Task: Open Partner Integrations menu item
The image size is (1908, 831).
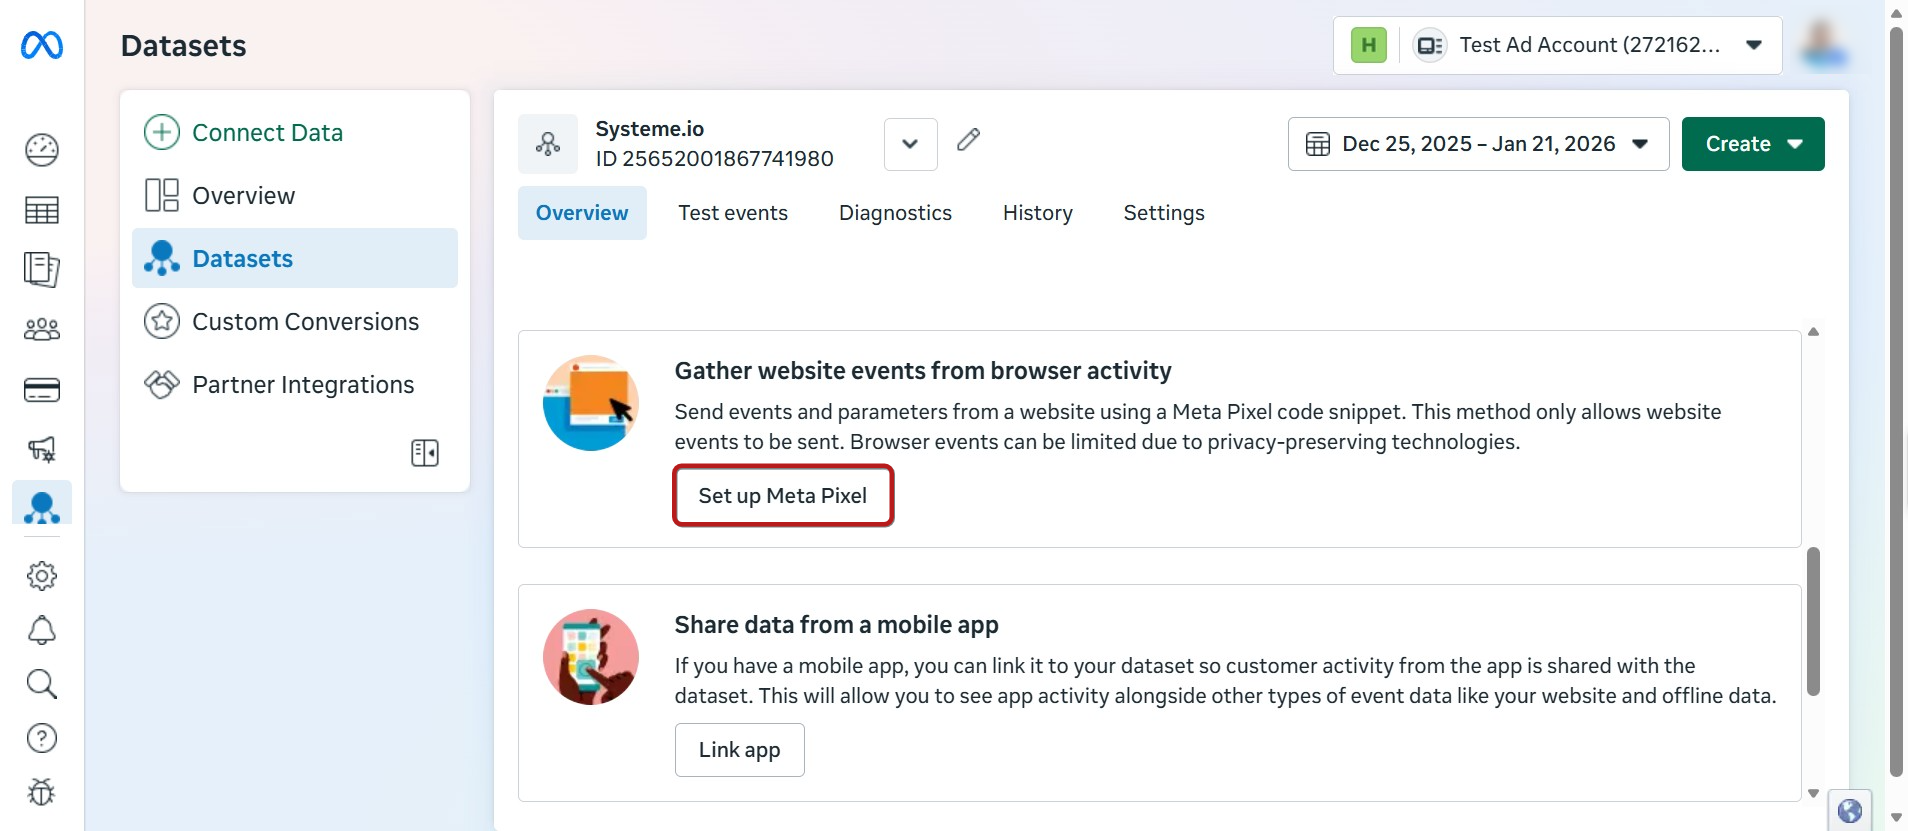Action: [x=295, y=384]
